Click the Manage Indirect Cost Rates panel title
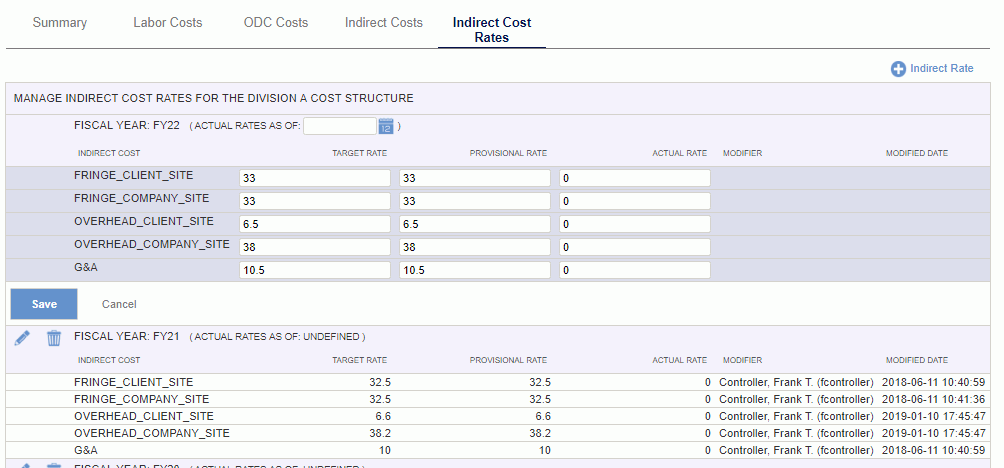Viewport: 1004px width, 468px height. (x=213, y=99)
